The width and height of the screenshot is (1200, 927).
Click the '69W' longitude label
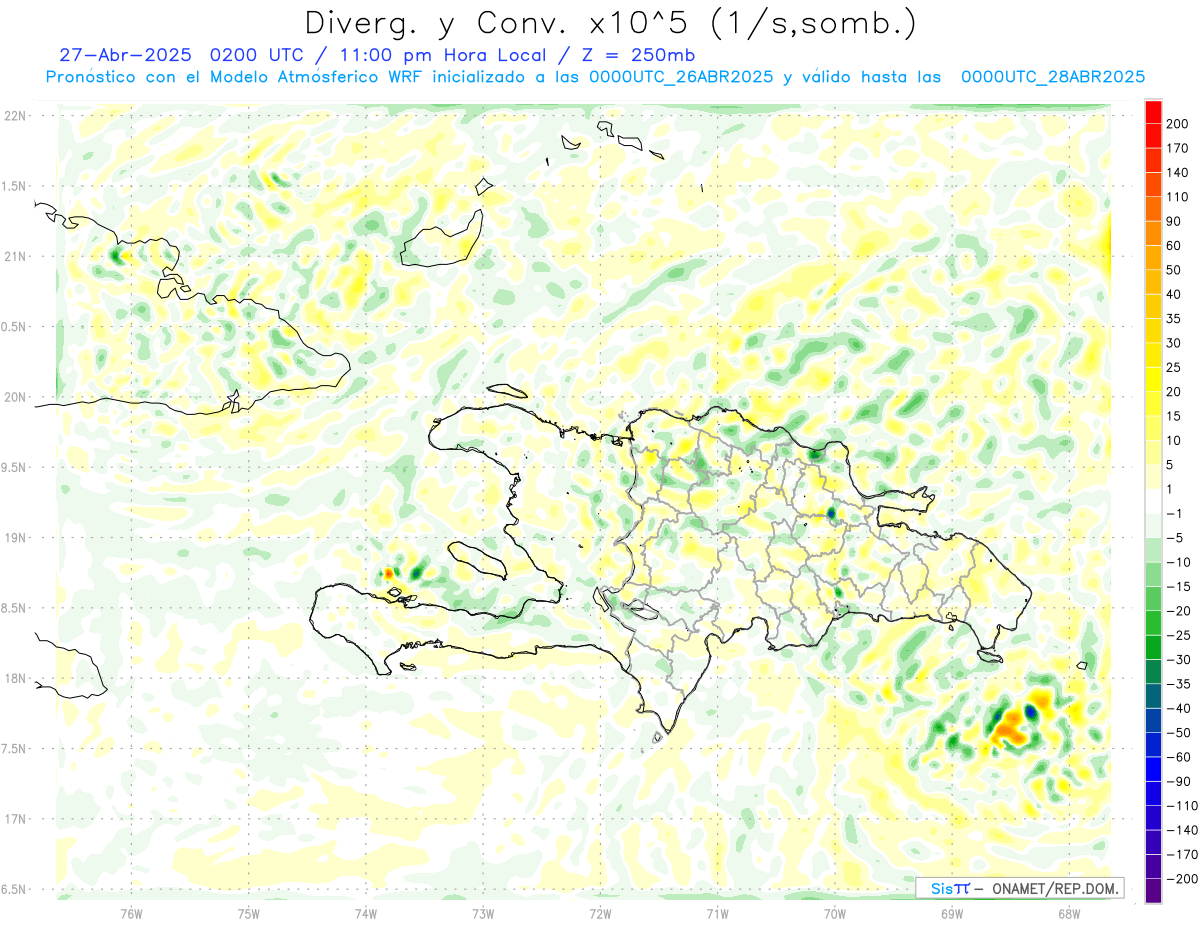point(952,913)
